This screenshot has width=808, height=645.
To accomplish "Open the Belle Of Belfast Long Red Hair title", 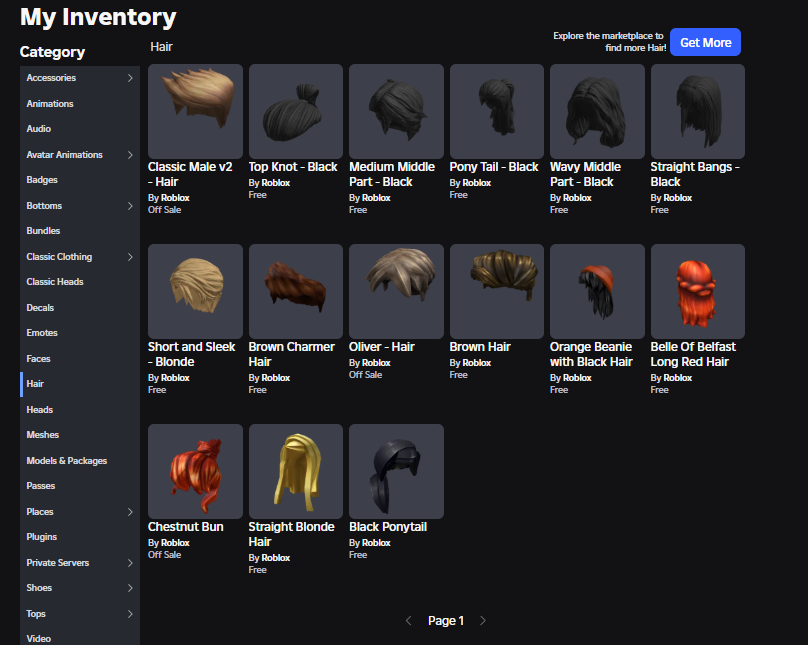I will point(693,354).
